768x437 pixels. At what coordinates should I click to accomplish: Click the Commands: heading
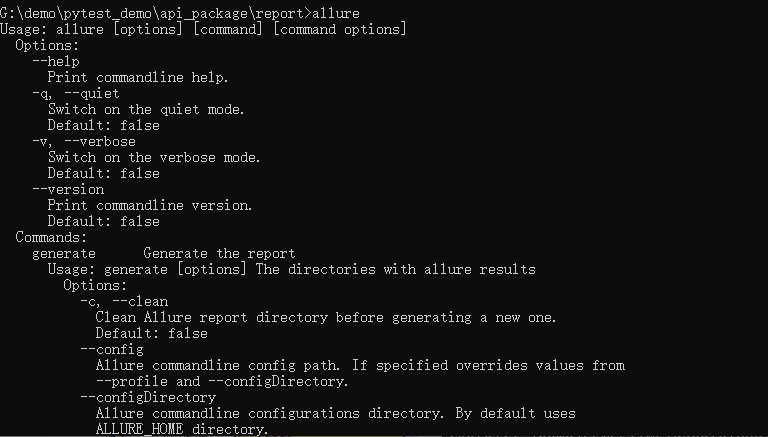pyautogui.click(x=51, y=237)
